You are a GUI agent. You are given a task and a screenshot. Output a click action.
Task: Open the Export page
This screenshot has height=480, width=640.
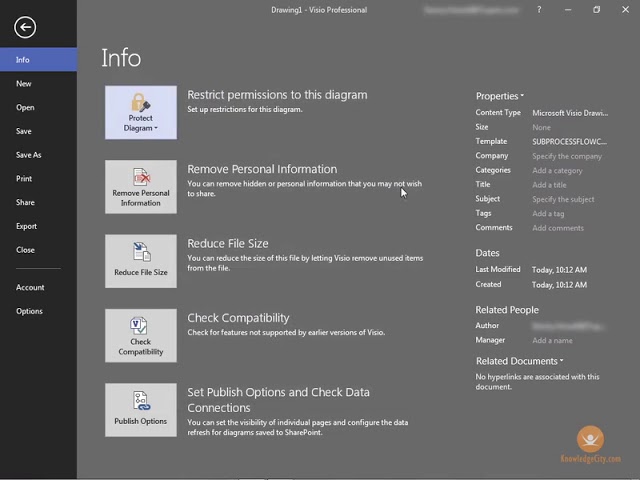pos(38,226)
